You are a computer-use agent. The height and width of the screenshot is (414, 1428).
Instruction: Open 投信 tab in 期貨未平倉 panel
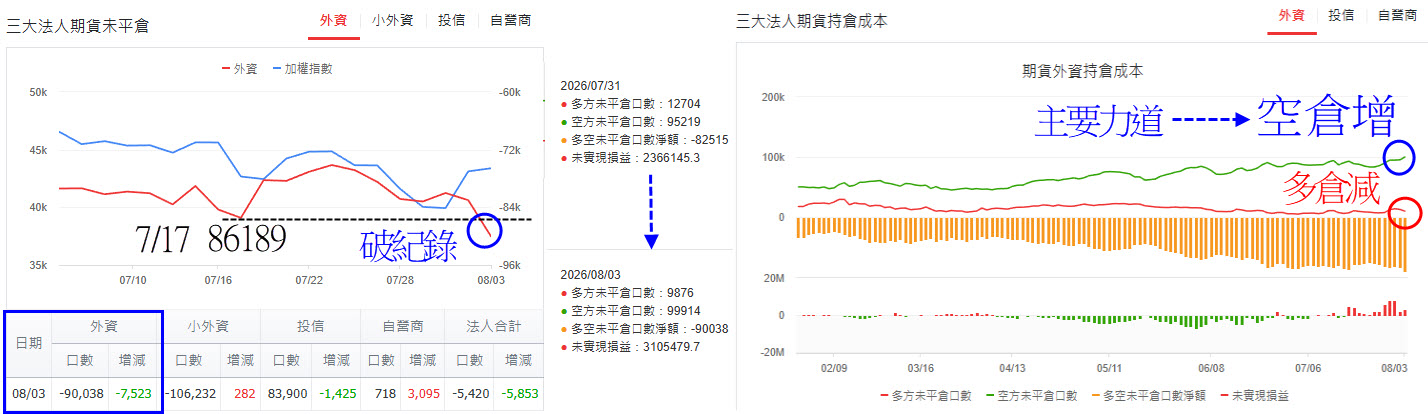pyautogui.click(x=451, y=20)
